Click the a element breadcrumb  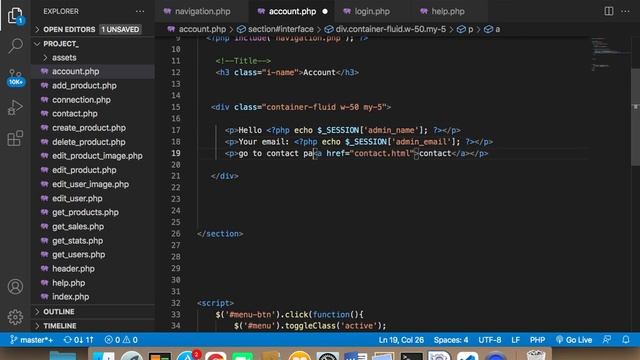pyautogui.click(x=492, y=29)
